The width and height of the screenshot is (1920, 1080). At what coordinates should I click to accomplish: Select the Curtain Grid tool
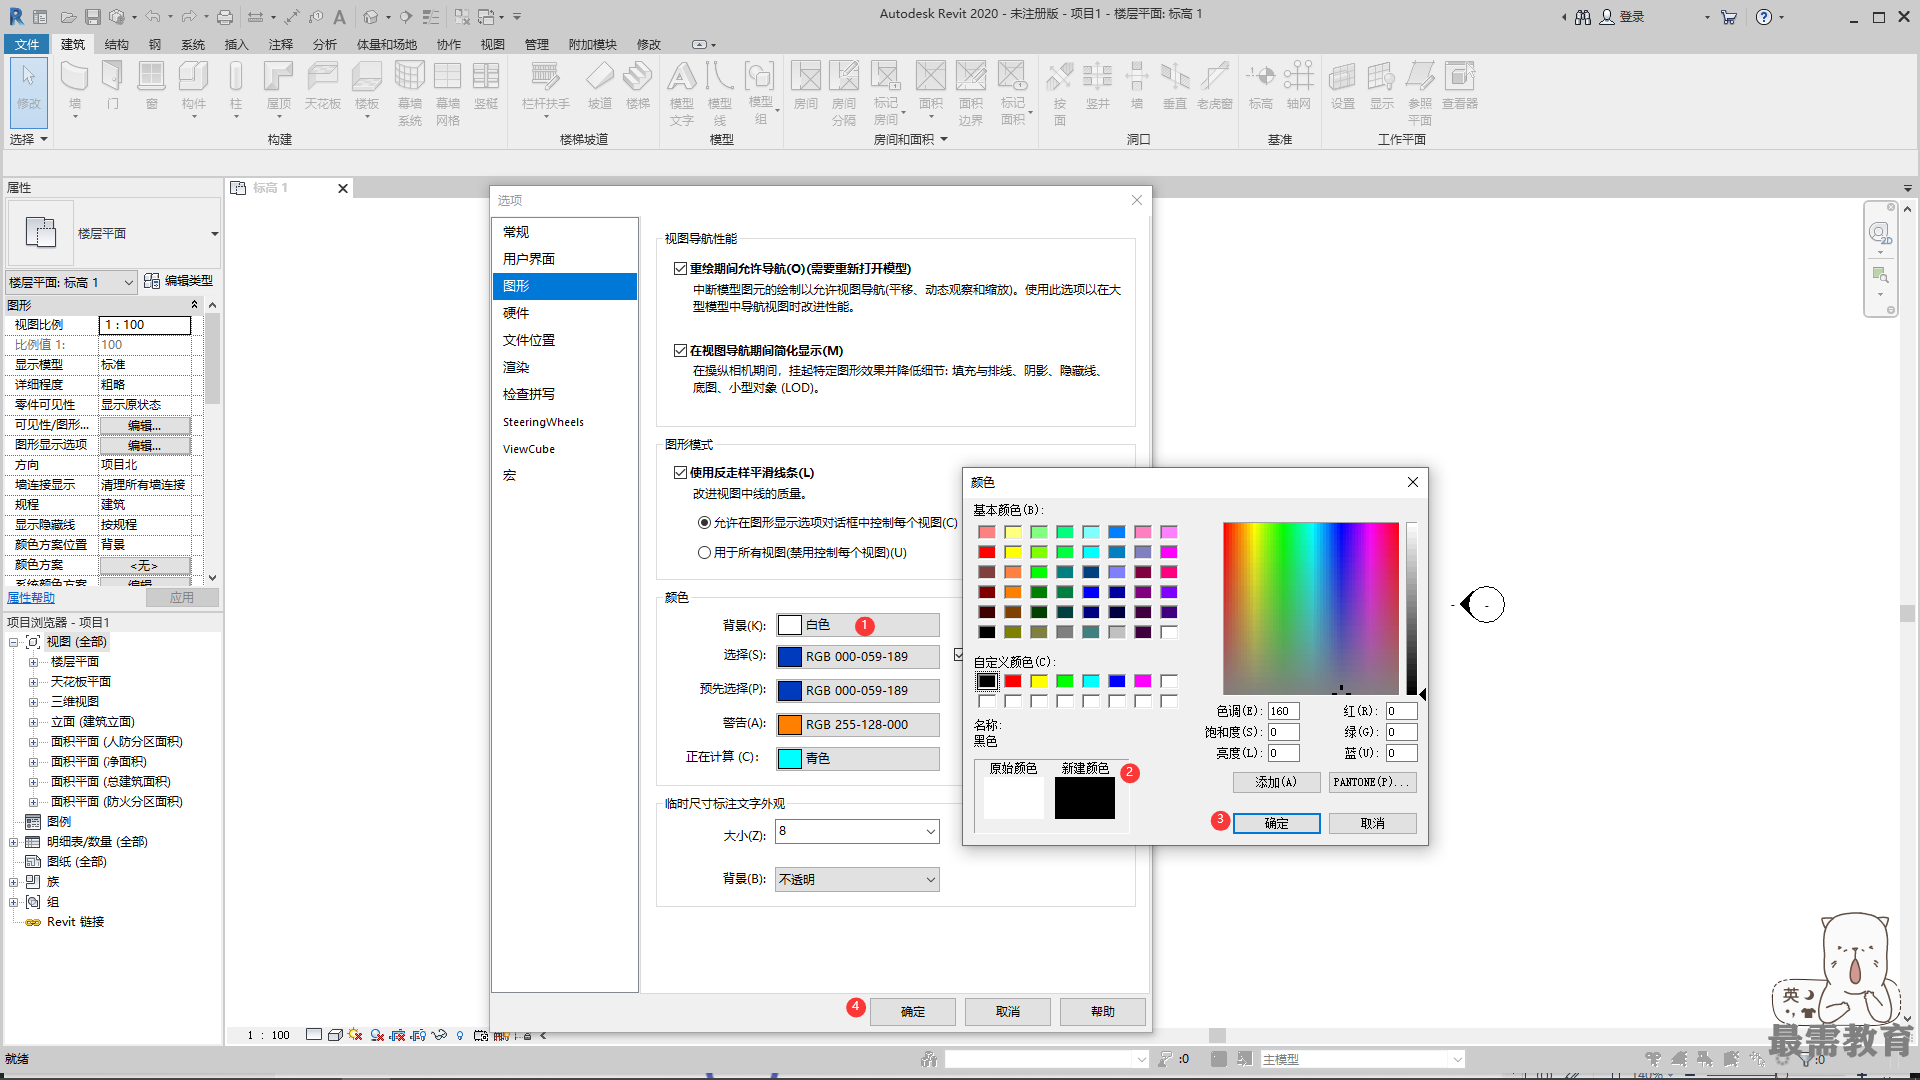448,93
